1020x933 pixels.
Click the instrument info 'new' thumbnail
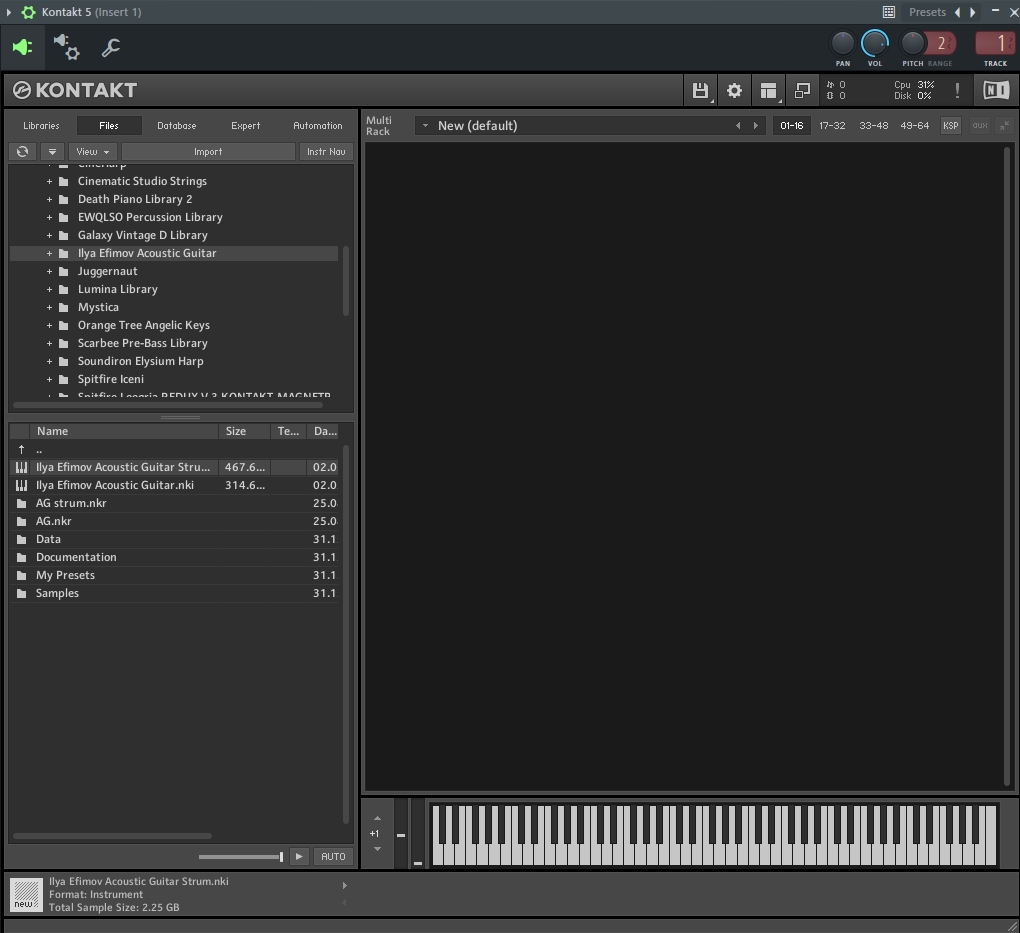[x=26, y=894]
